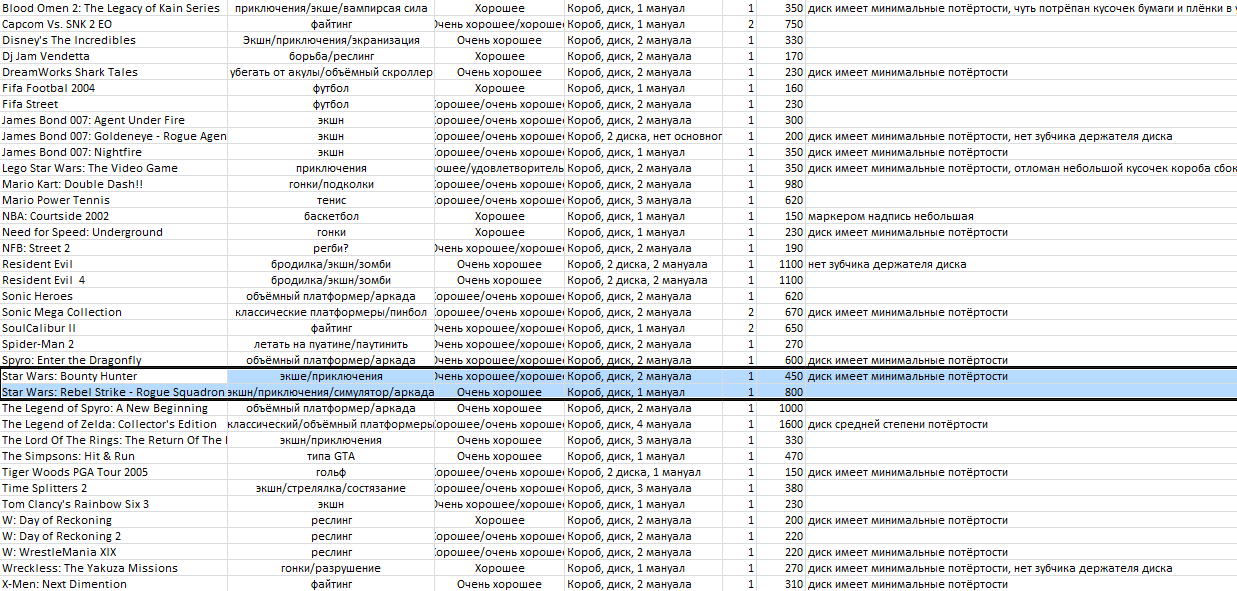Click note "маркером надпись небольшая"
Image resolution: width=1237 pixels, height=591 pixels.
coord(891,216)
